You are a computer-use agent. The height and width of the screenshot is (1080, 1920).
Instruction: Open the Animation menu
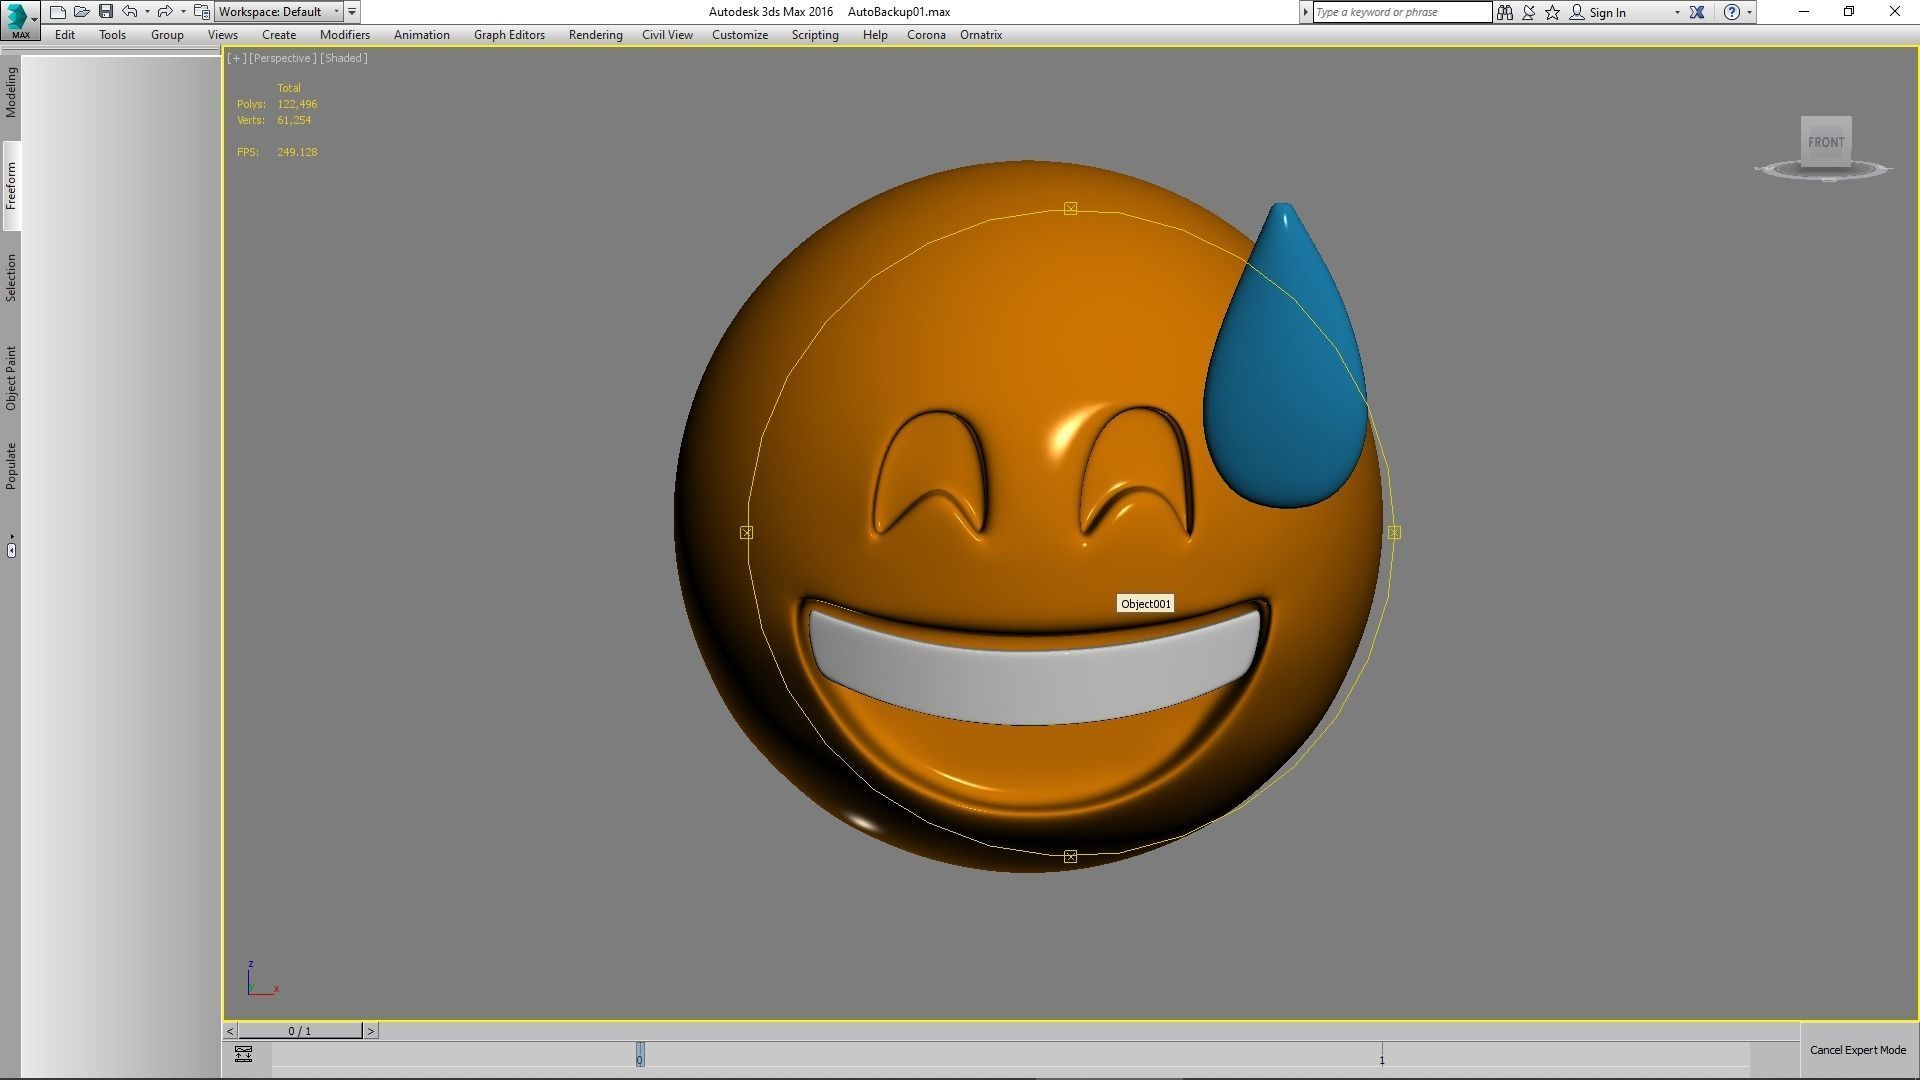pyautogui.click(x=422, y=35)
